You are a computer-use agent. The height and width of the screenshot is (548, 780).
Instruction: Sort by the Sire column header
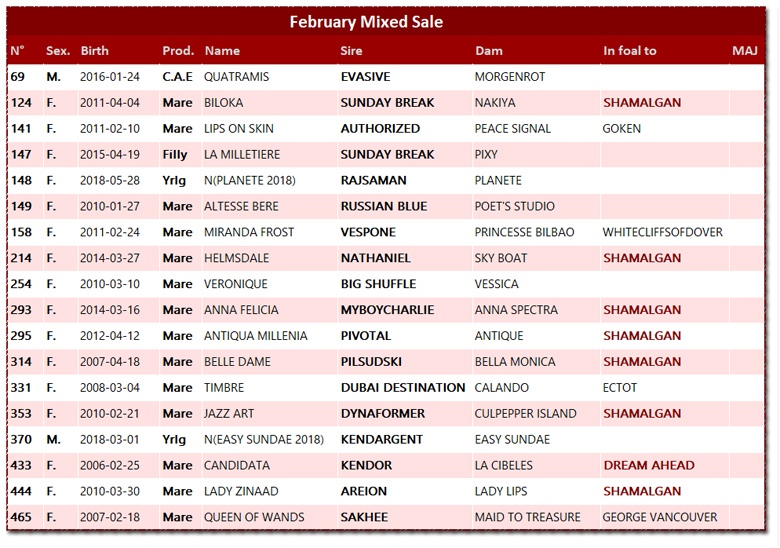(351, 51)
